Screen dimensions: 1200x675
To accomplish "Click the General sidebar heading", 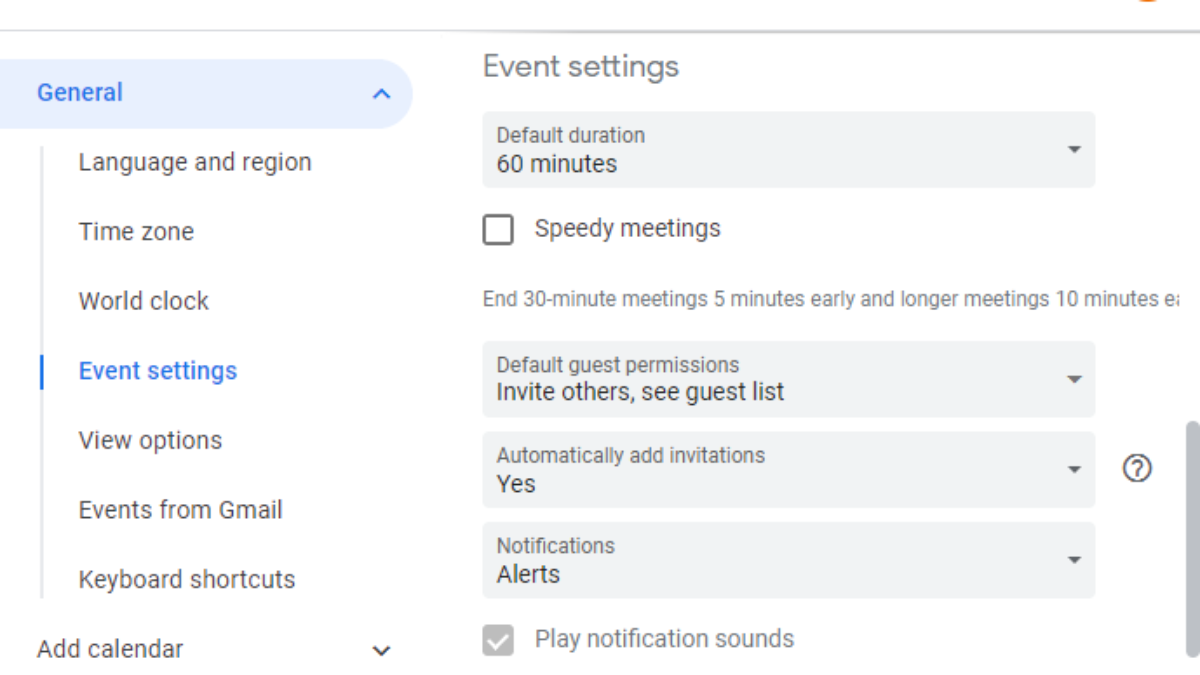I will point(80,93).
